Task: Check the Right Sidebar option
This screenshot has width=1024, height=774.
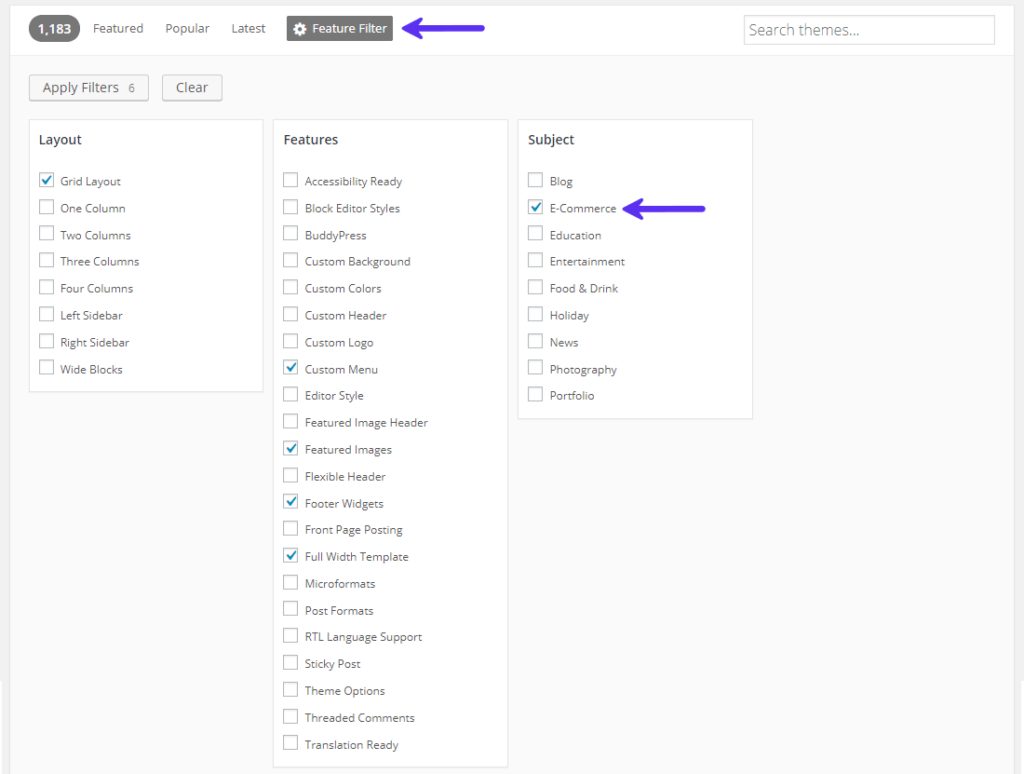Action: (x=47, y=342)
